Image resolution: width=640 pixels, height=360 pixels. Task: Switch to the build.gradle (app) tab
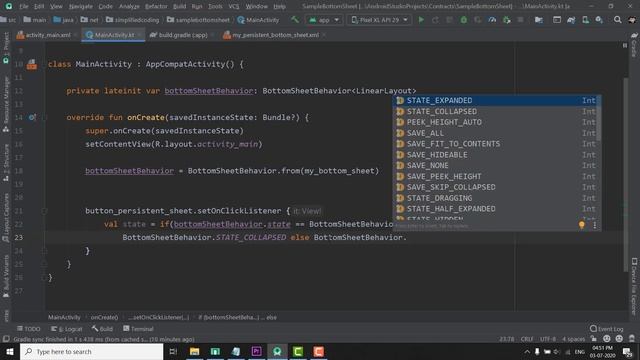click(x=183, y=35)
